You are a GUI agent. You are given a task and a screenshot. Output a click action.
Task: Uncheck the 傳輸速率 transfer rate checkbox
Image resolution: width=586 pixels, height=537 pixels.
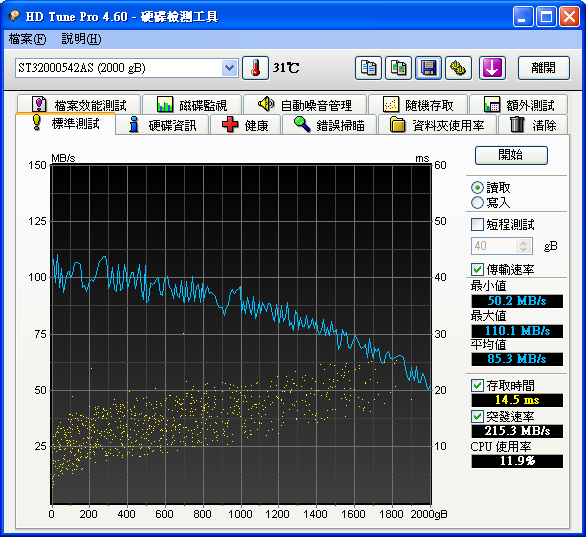click(477, 269)
